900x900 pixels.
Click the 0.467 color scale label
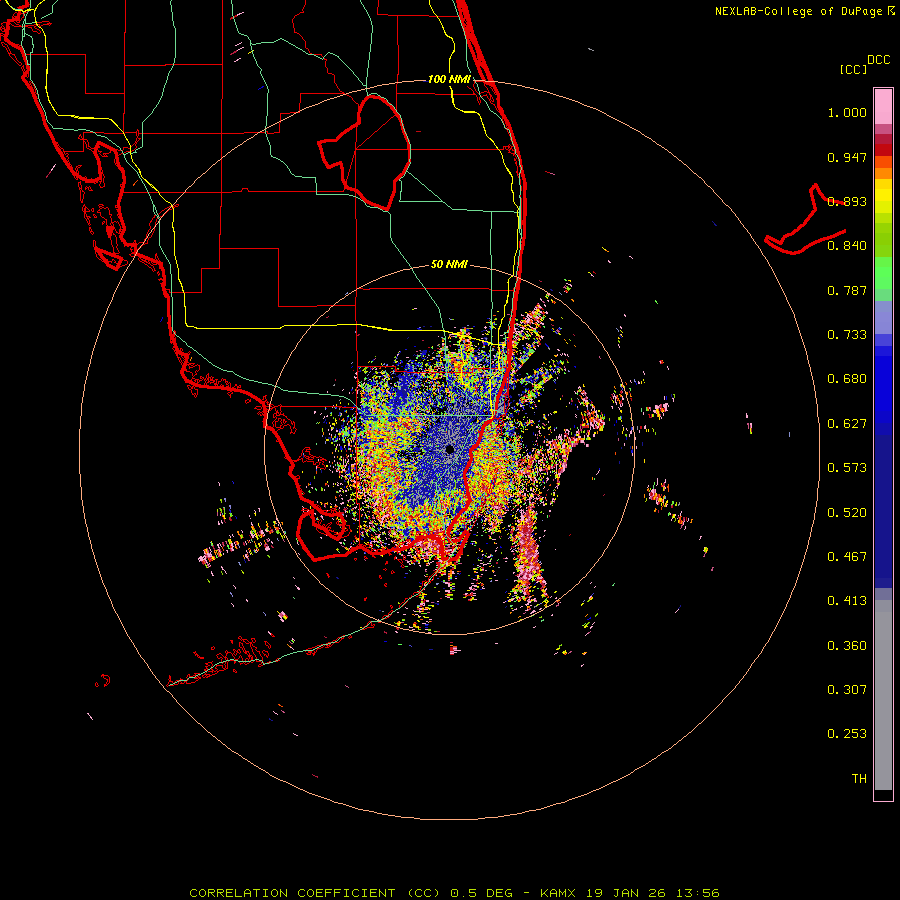(847, 557)
